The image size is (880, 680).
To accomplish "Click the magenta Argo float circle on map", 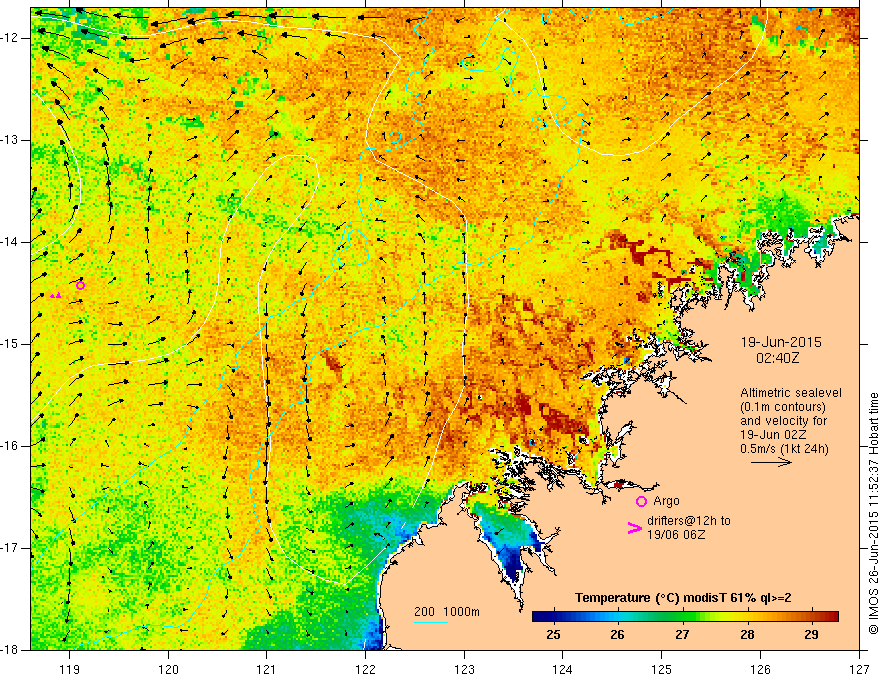I will (80, 286).
